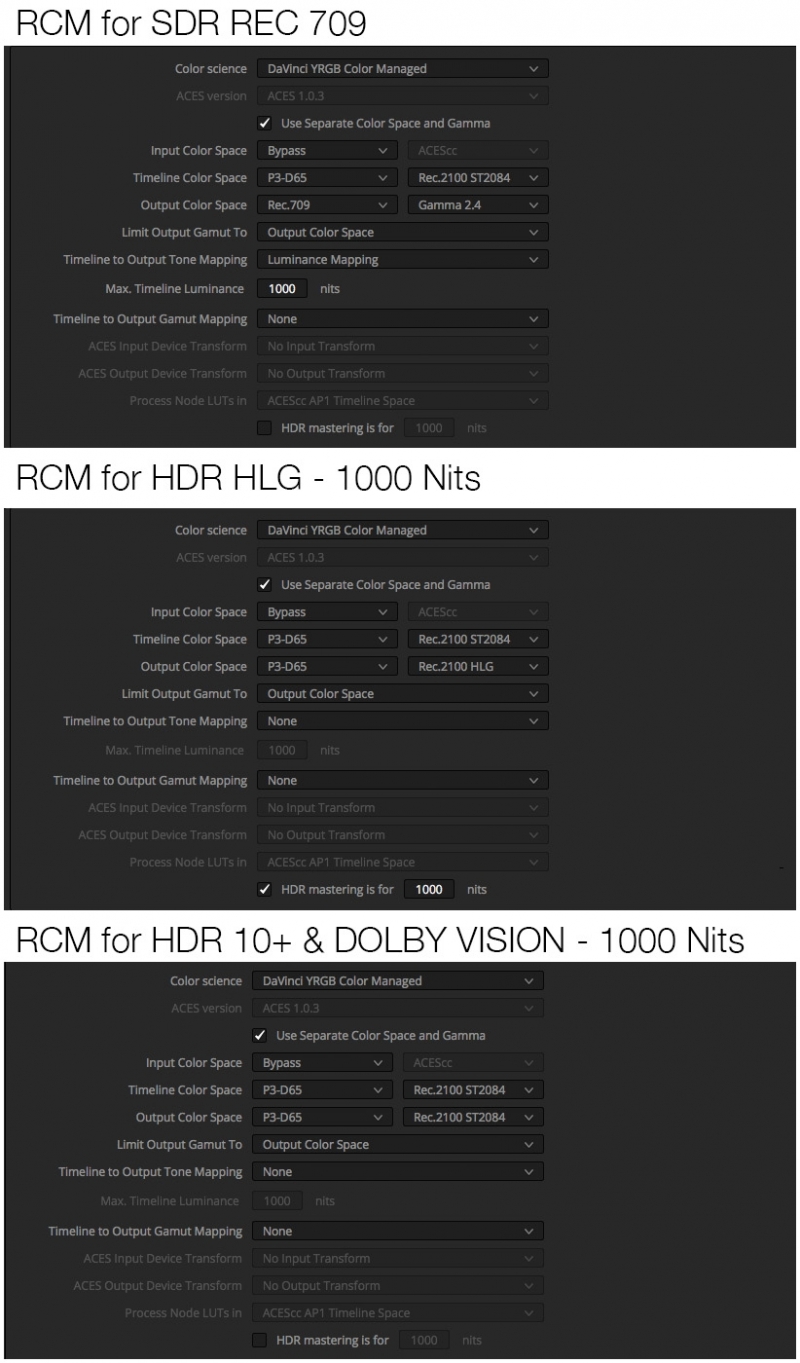
Task: Open Timeline Color Space P3-D65 in Dolby Vision panel
Action: pos(322,1090)
